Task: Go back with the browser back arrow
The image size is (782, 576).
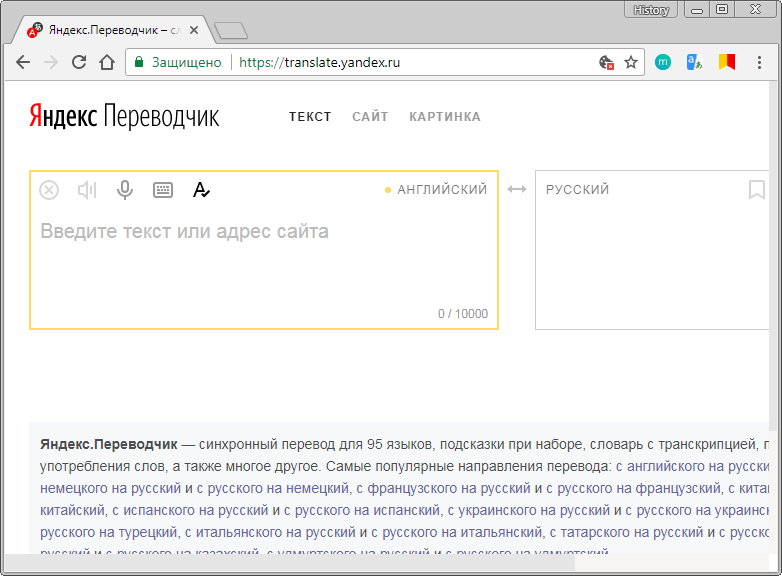Action: 23,62
